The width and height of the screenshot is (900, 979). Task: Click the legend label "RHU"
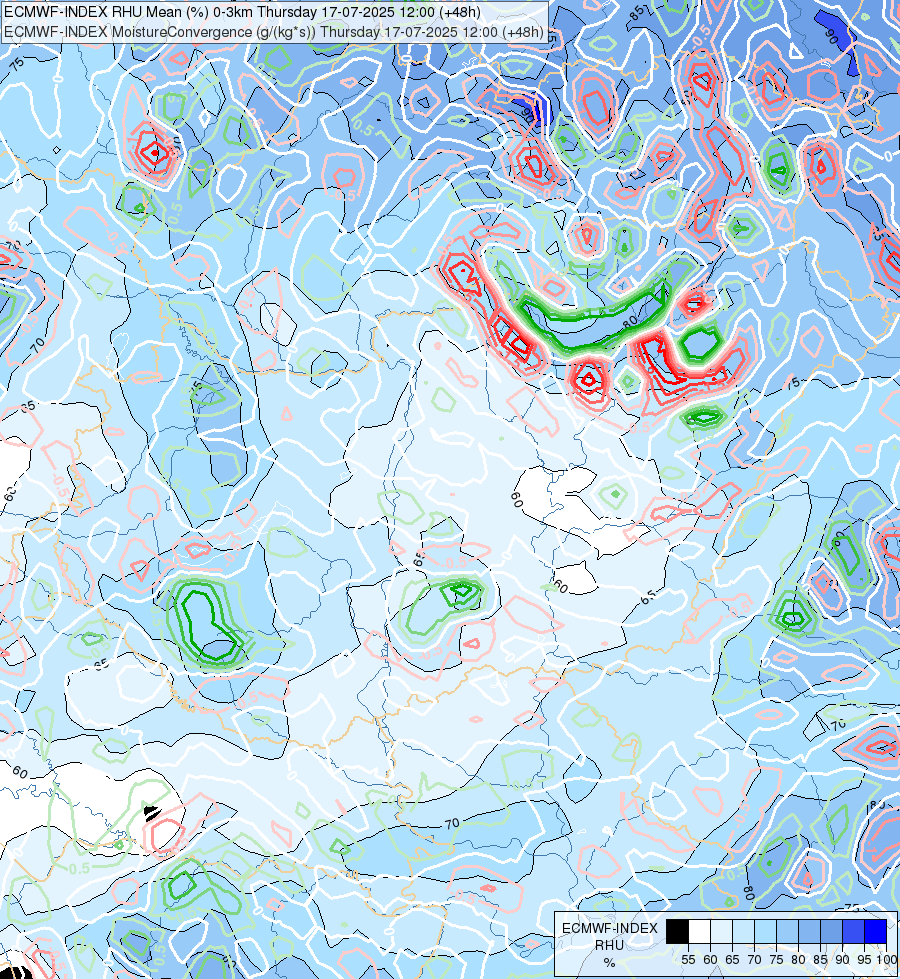609,945
